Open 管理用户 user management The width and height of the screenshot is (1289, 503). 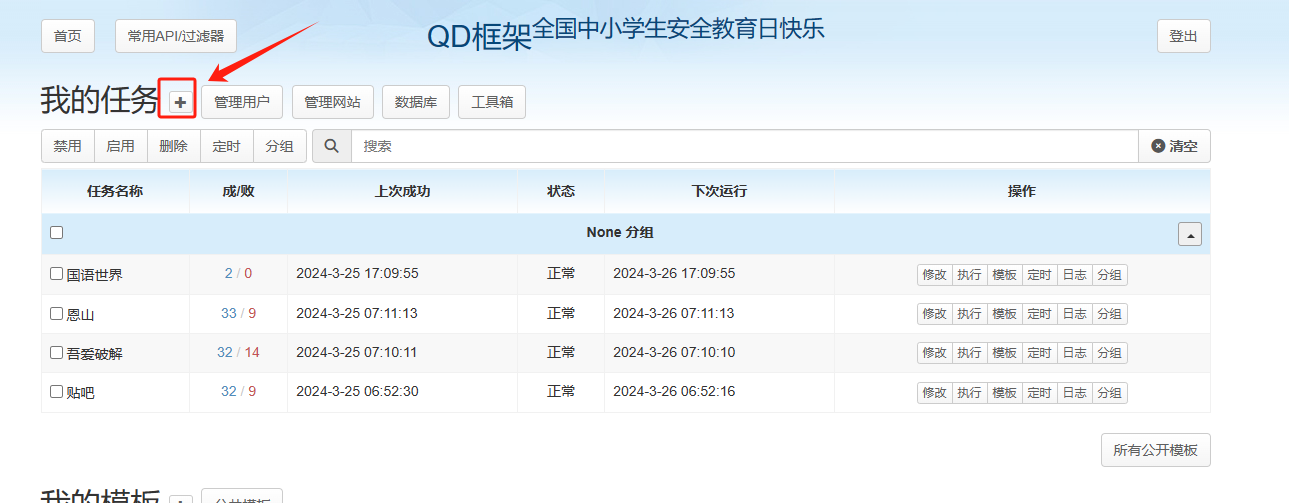tap(242, 102)
